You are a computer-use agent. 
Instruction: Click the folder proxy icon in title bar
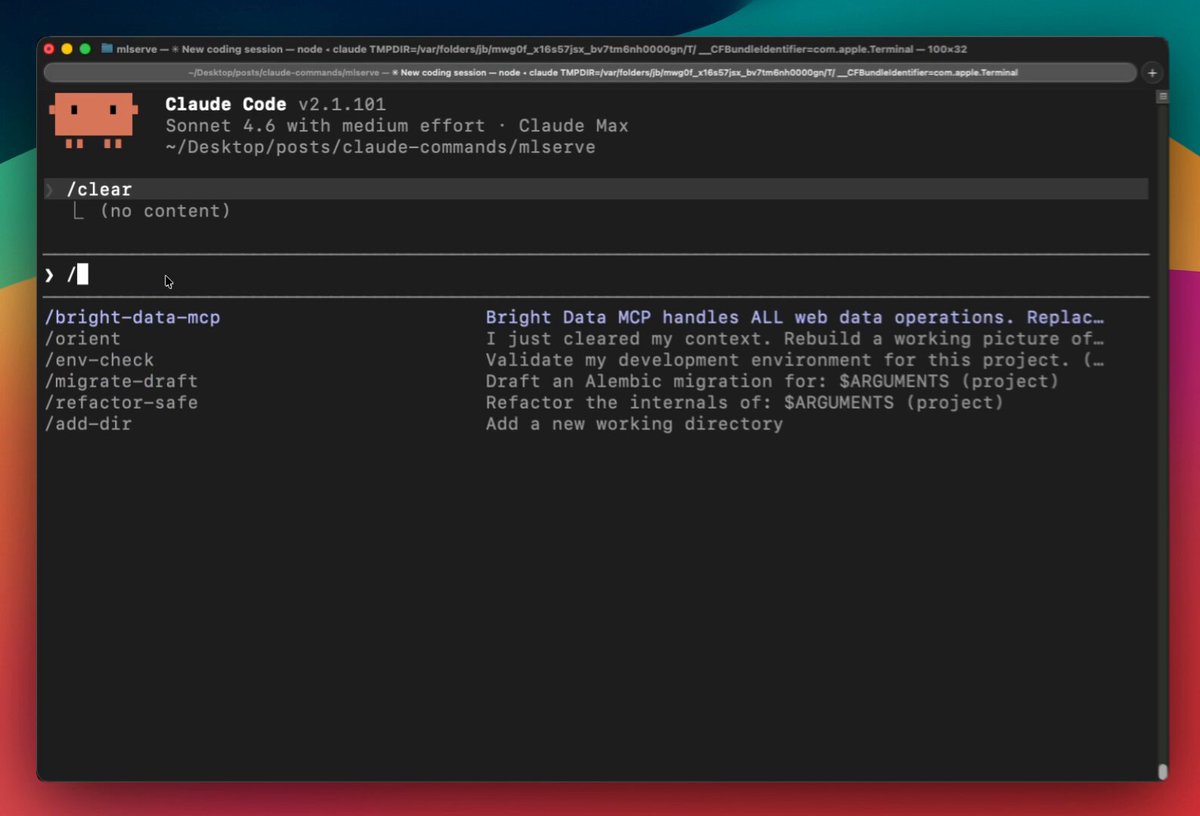tap(107, 49)
